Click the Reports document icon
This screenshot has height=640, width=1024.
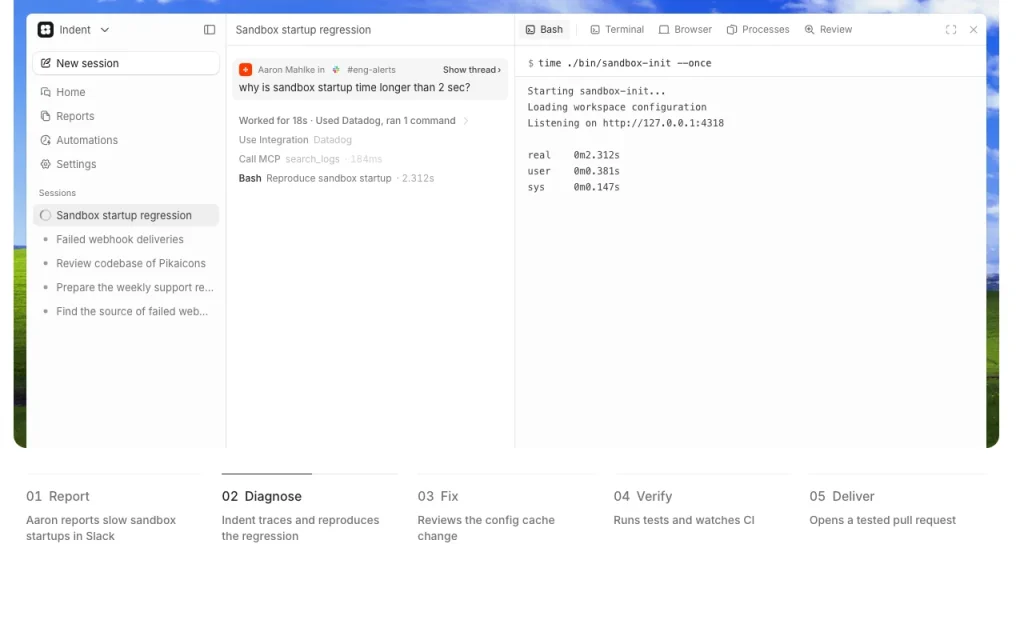(x=45, y=116)
